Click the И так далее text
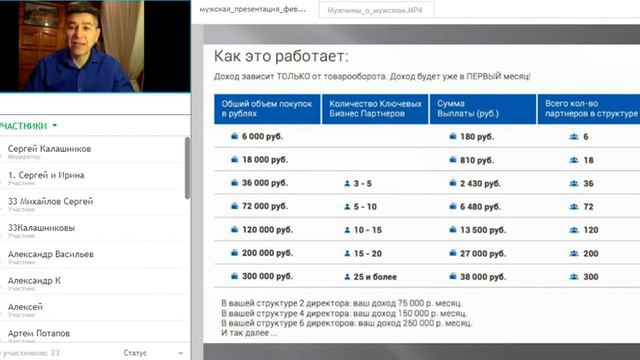 click(249, 333)
